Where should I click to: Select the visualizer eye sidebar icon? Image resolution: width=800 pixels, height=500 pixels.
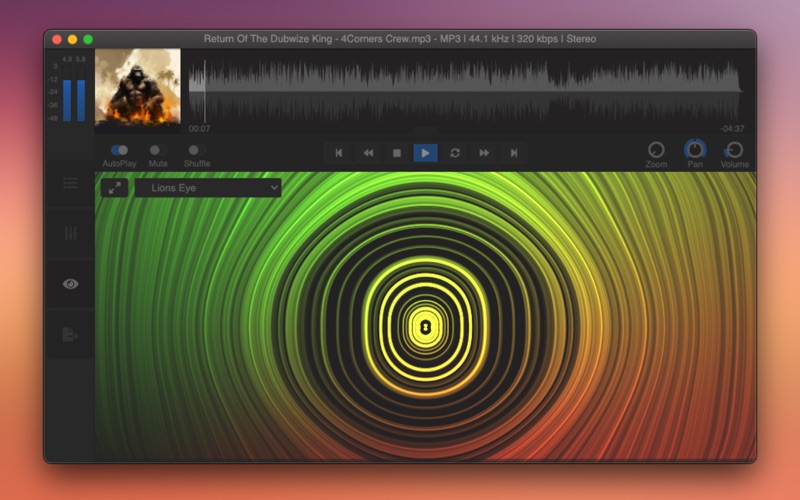(70, 284)
